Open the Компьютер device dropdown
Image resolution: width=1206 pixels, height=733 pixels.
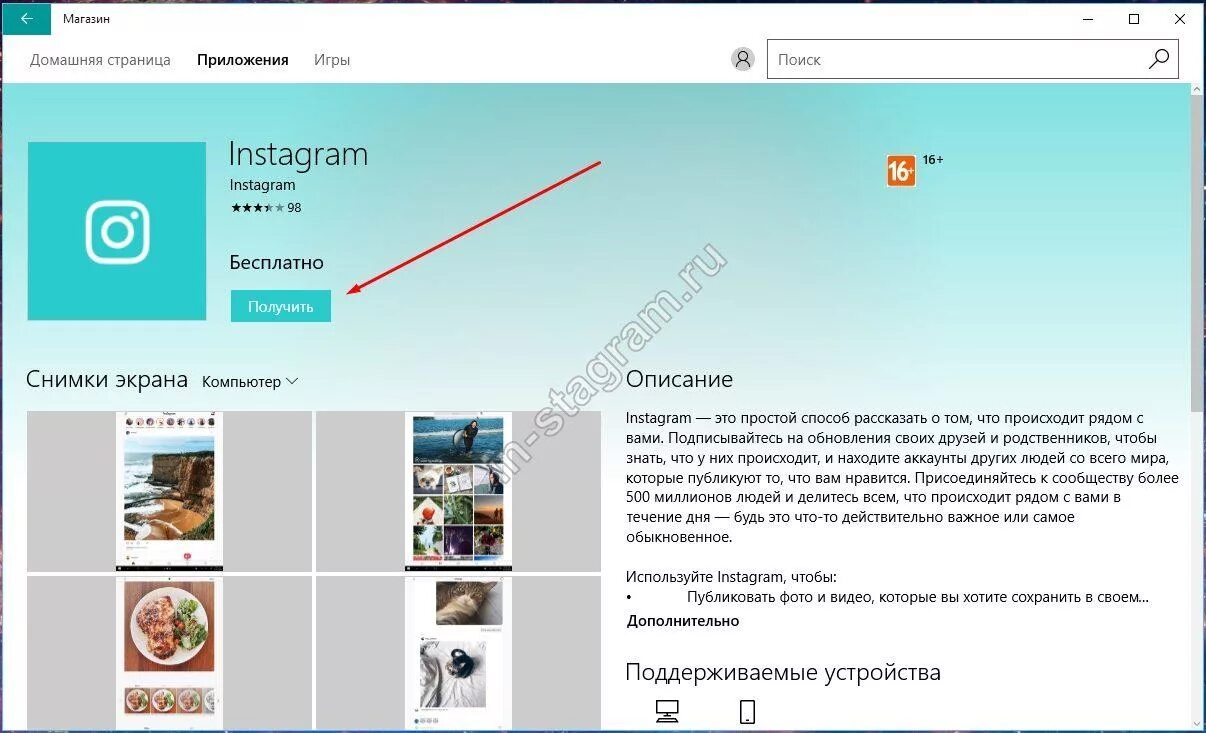250,381
